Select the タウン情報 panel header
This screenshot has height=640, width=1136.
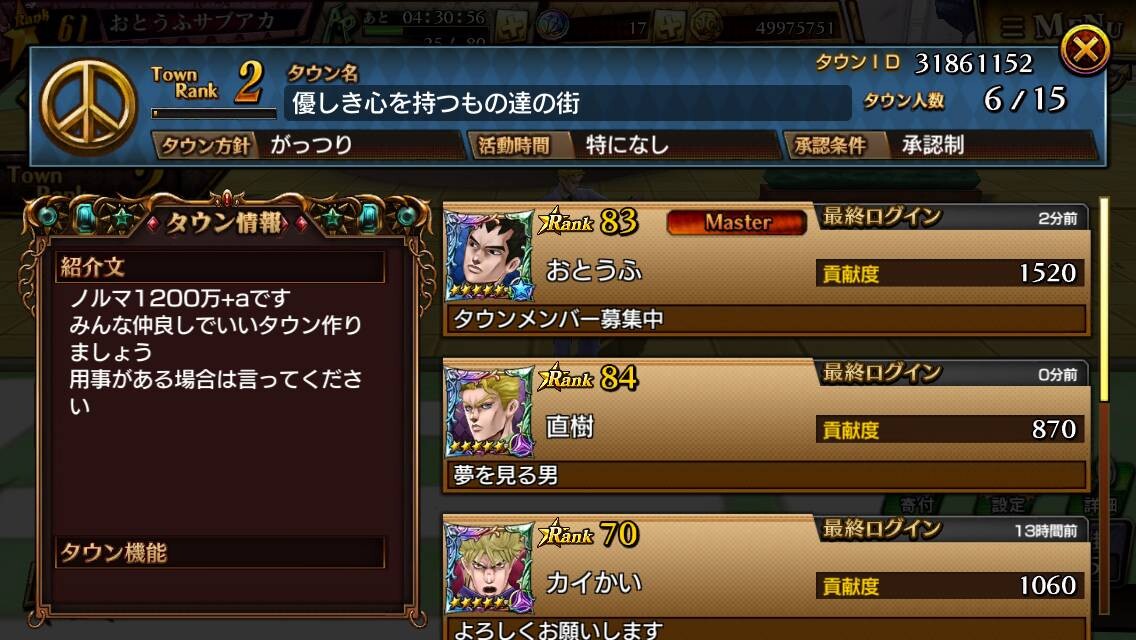coord(226,222)
